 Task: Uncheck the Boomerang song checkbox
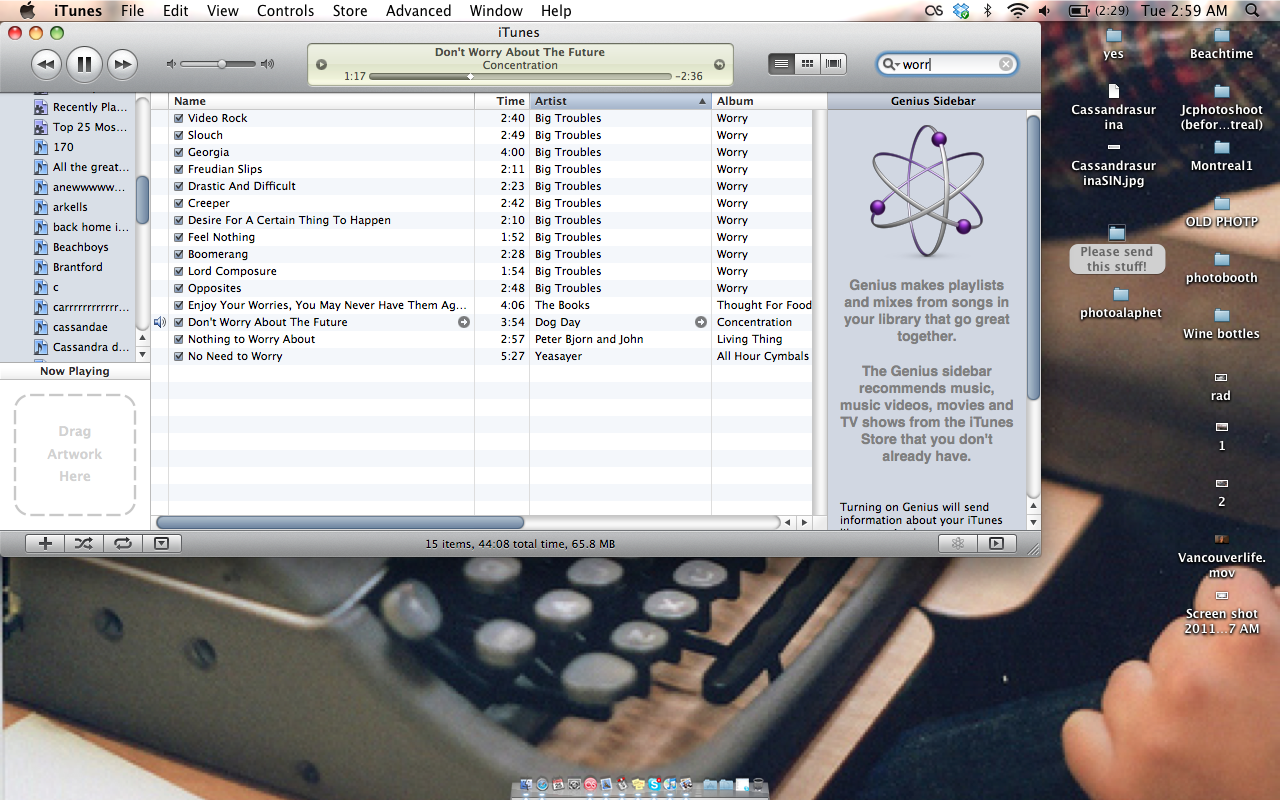179,254
